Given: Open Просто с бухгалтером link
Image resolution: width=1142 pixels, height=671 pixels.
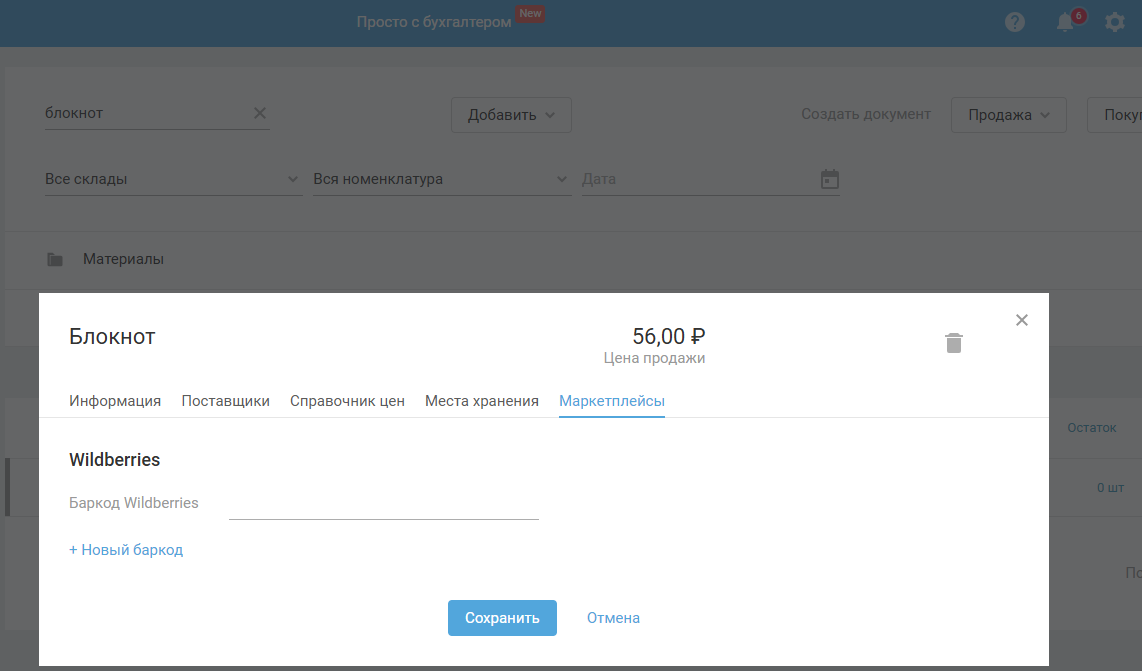Looking at the screenshot, I should (x=433, y=22).
